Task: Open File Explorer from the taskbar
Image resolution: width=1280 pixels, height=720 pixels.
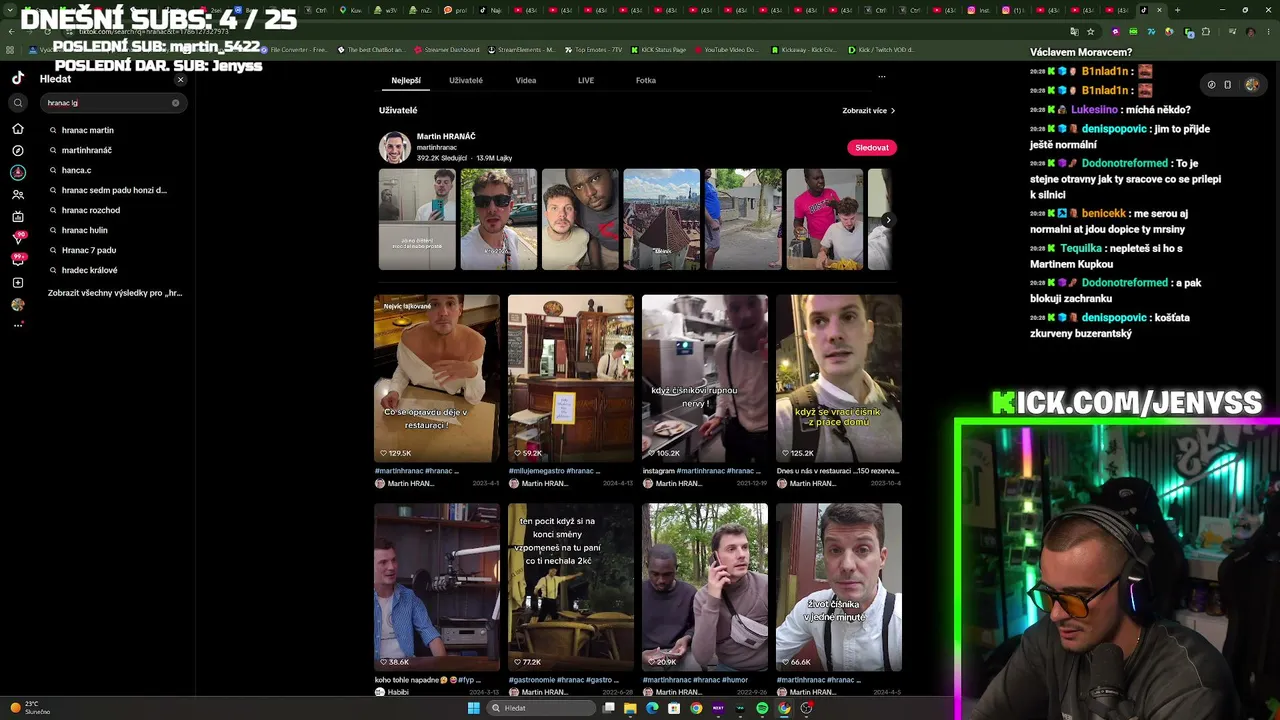Action: pyautogui.click(x=630, y=708)
